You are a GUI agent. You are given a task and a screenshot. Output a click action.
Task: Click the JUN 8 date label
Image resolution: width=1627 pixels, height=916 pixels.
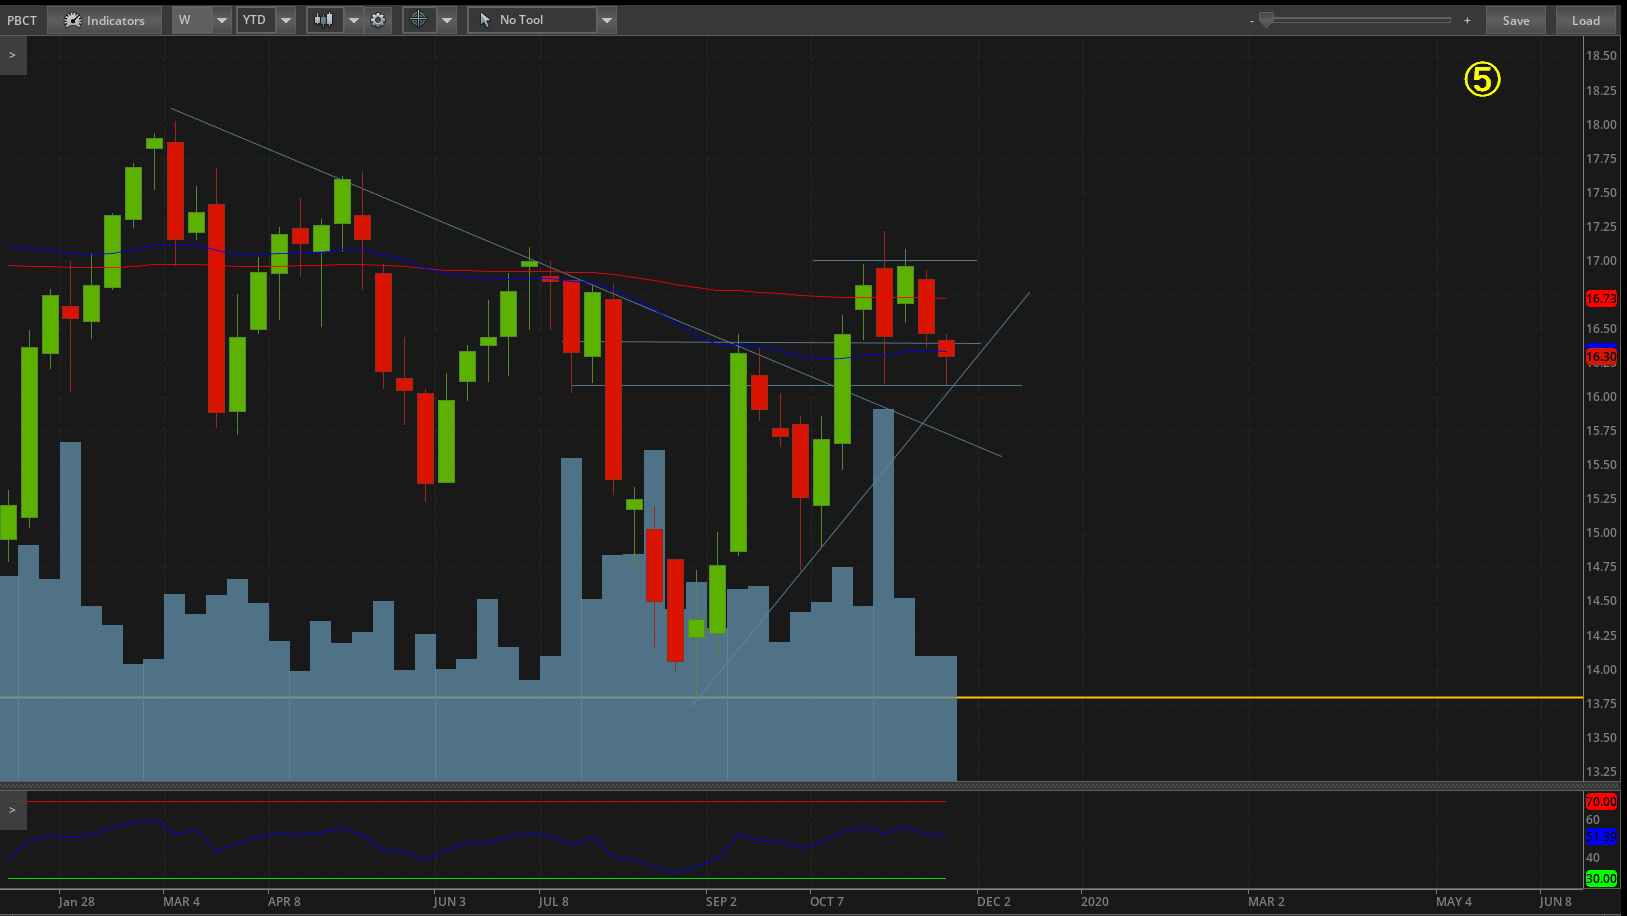1555,902
